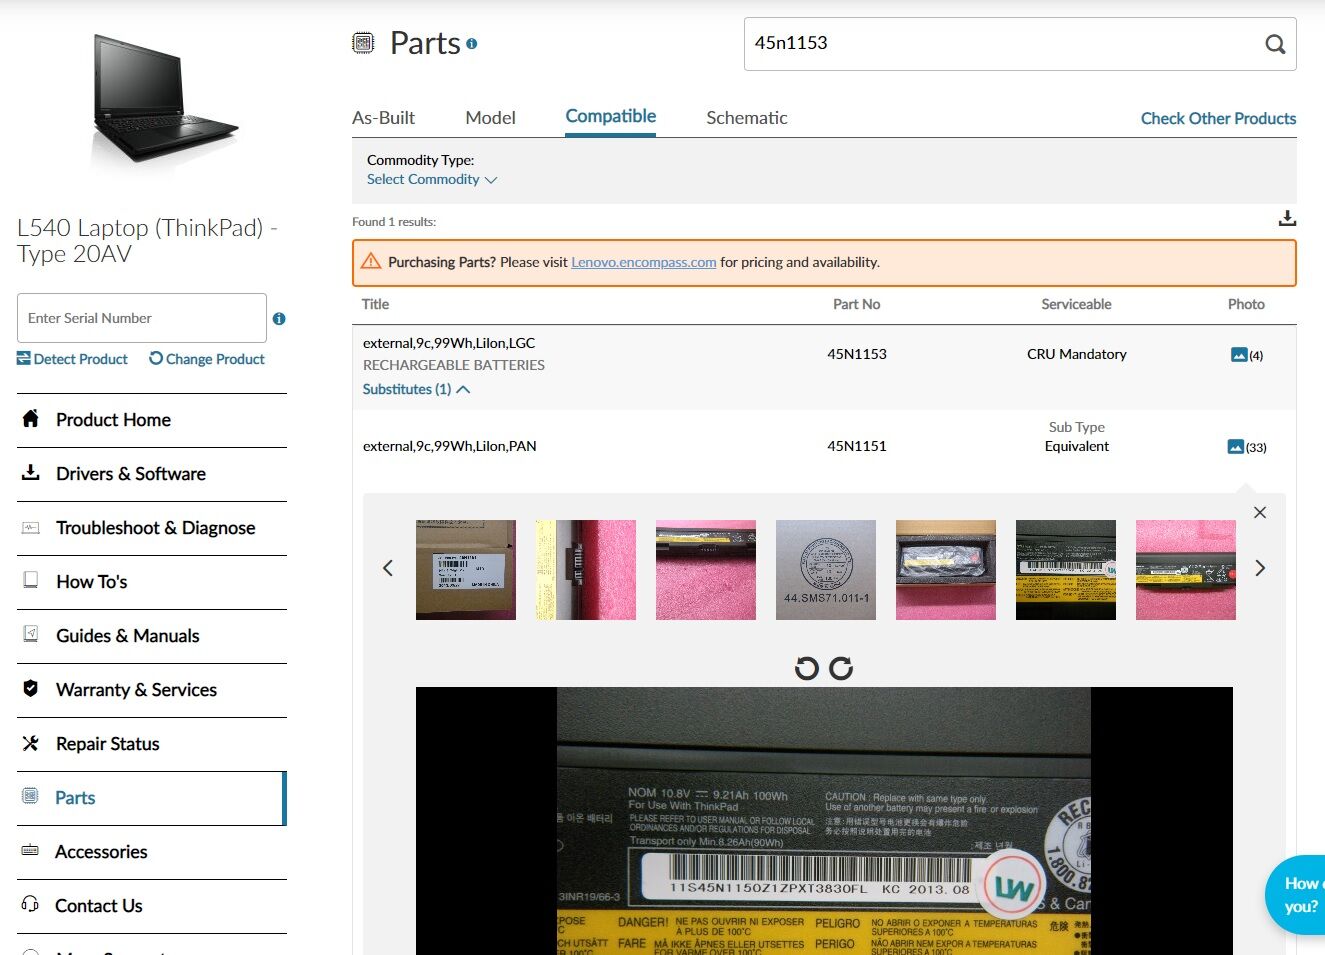This screenshot has height=955, width=1325.
Task: Click the Guides & Manuals document icon
Action: tap(31, 634)
